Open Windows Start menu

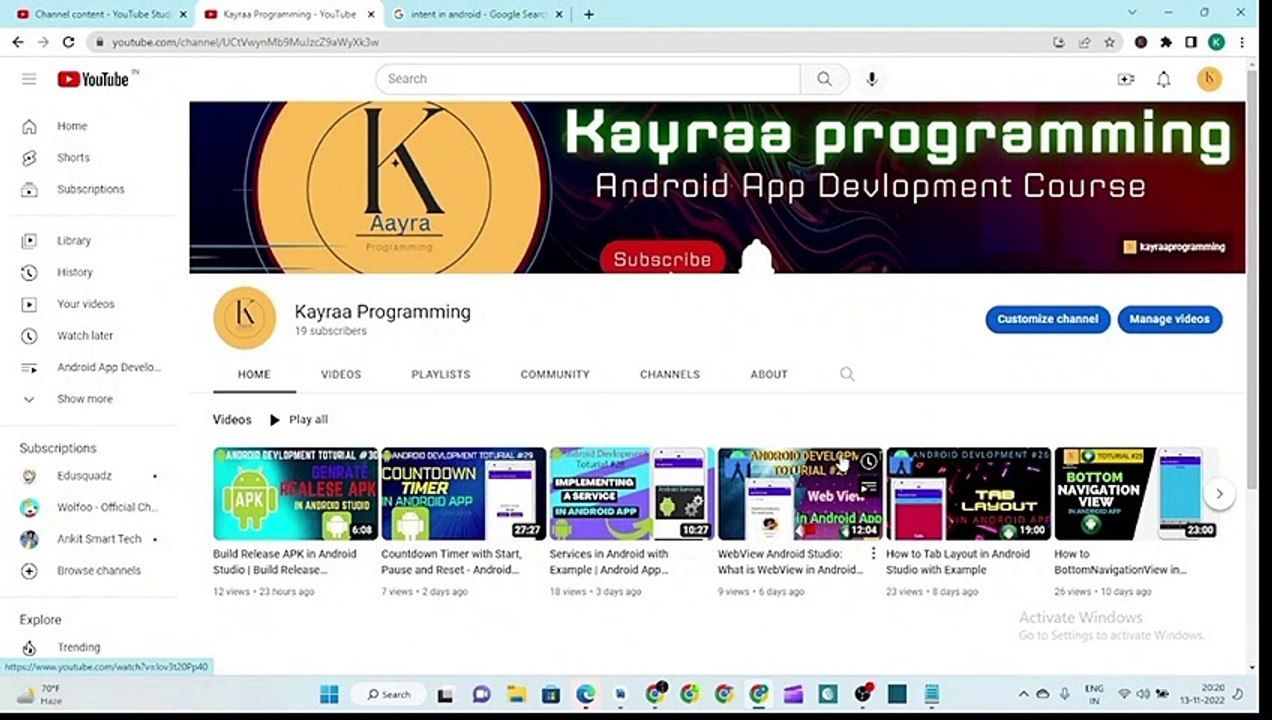329,694
